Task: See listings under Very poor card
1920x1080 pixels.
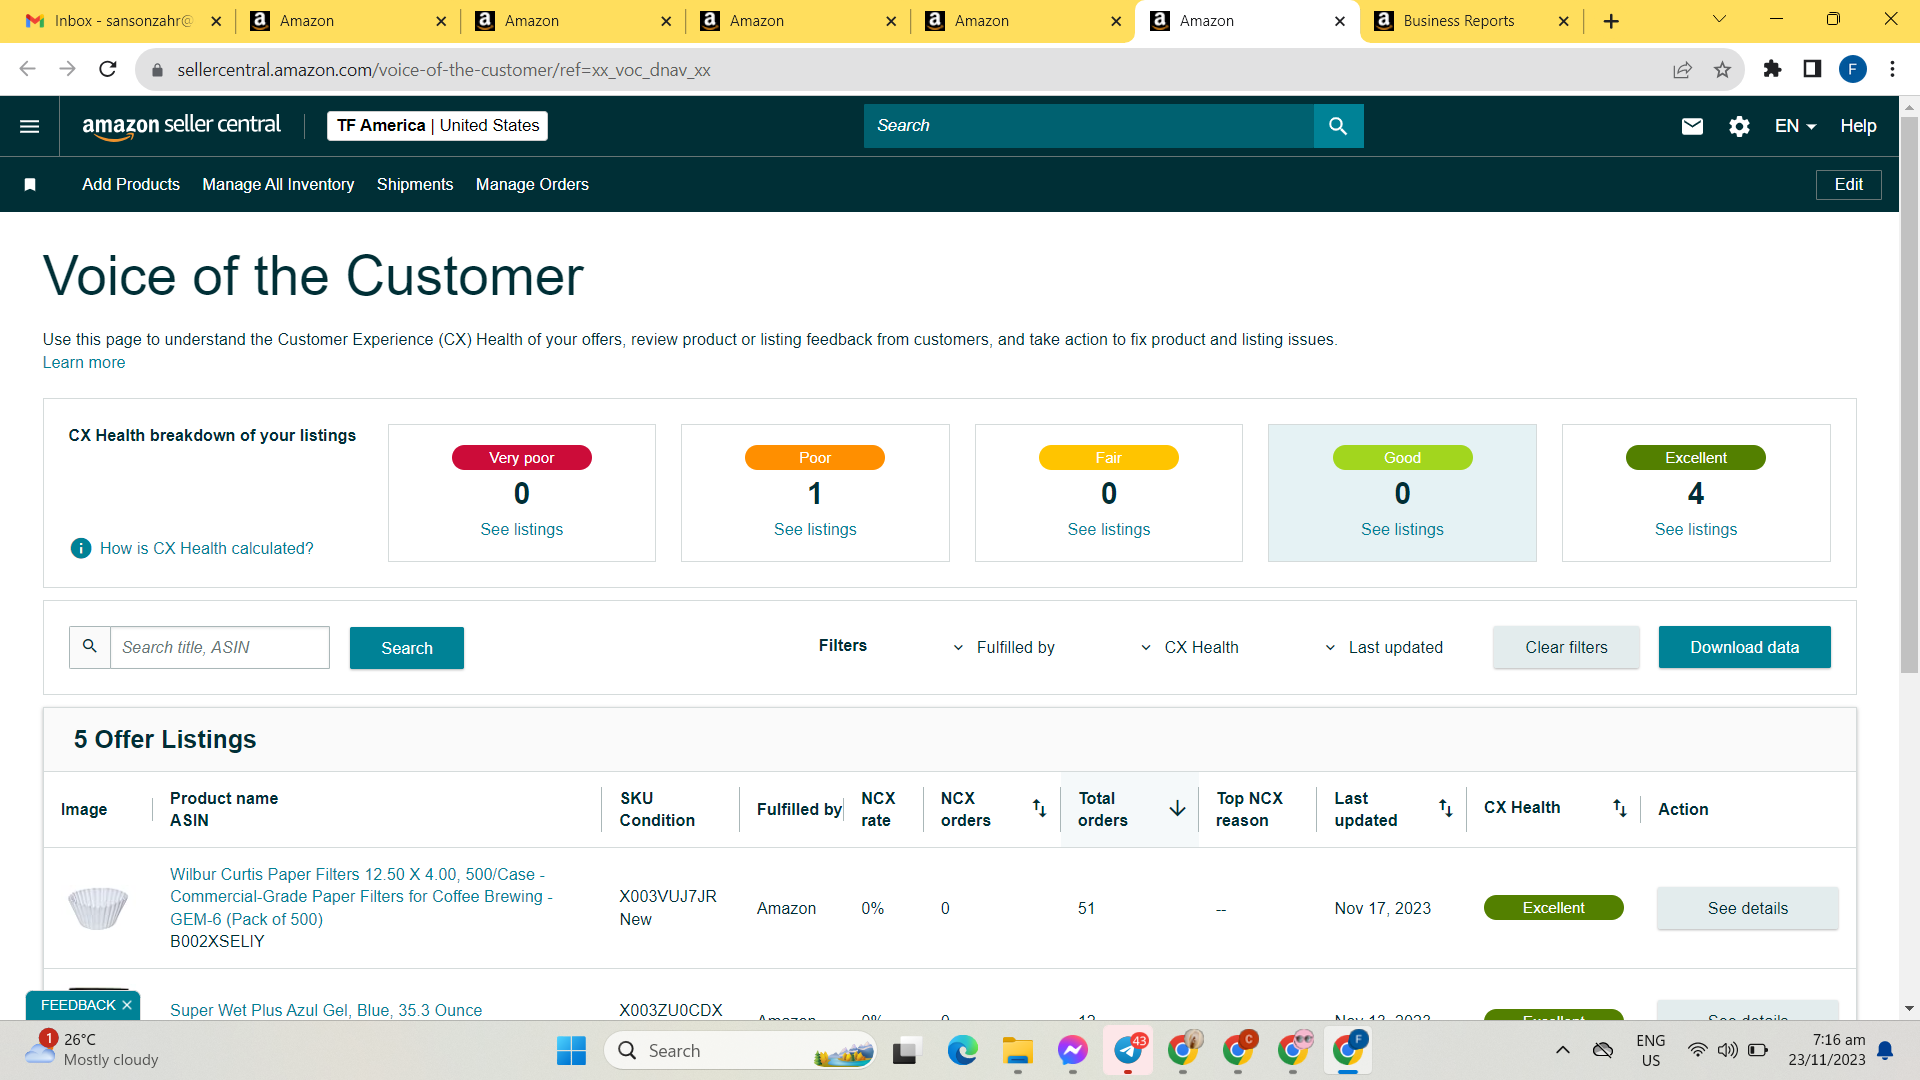Action: click(521, 529)
